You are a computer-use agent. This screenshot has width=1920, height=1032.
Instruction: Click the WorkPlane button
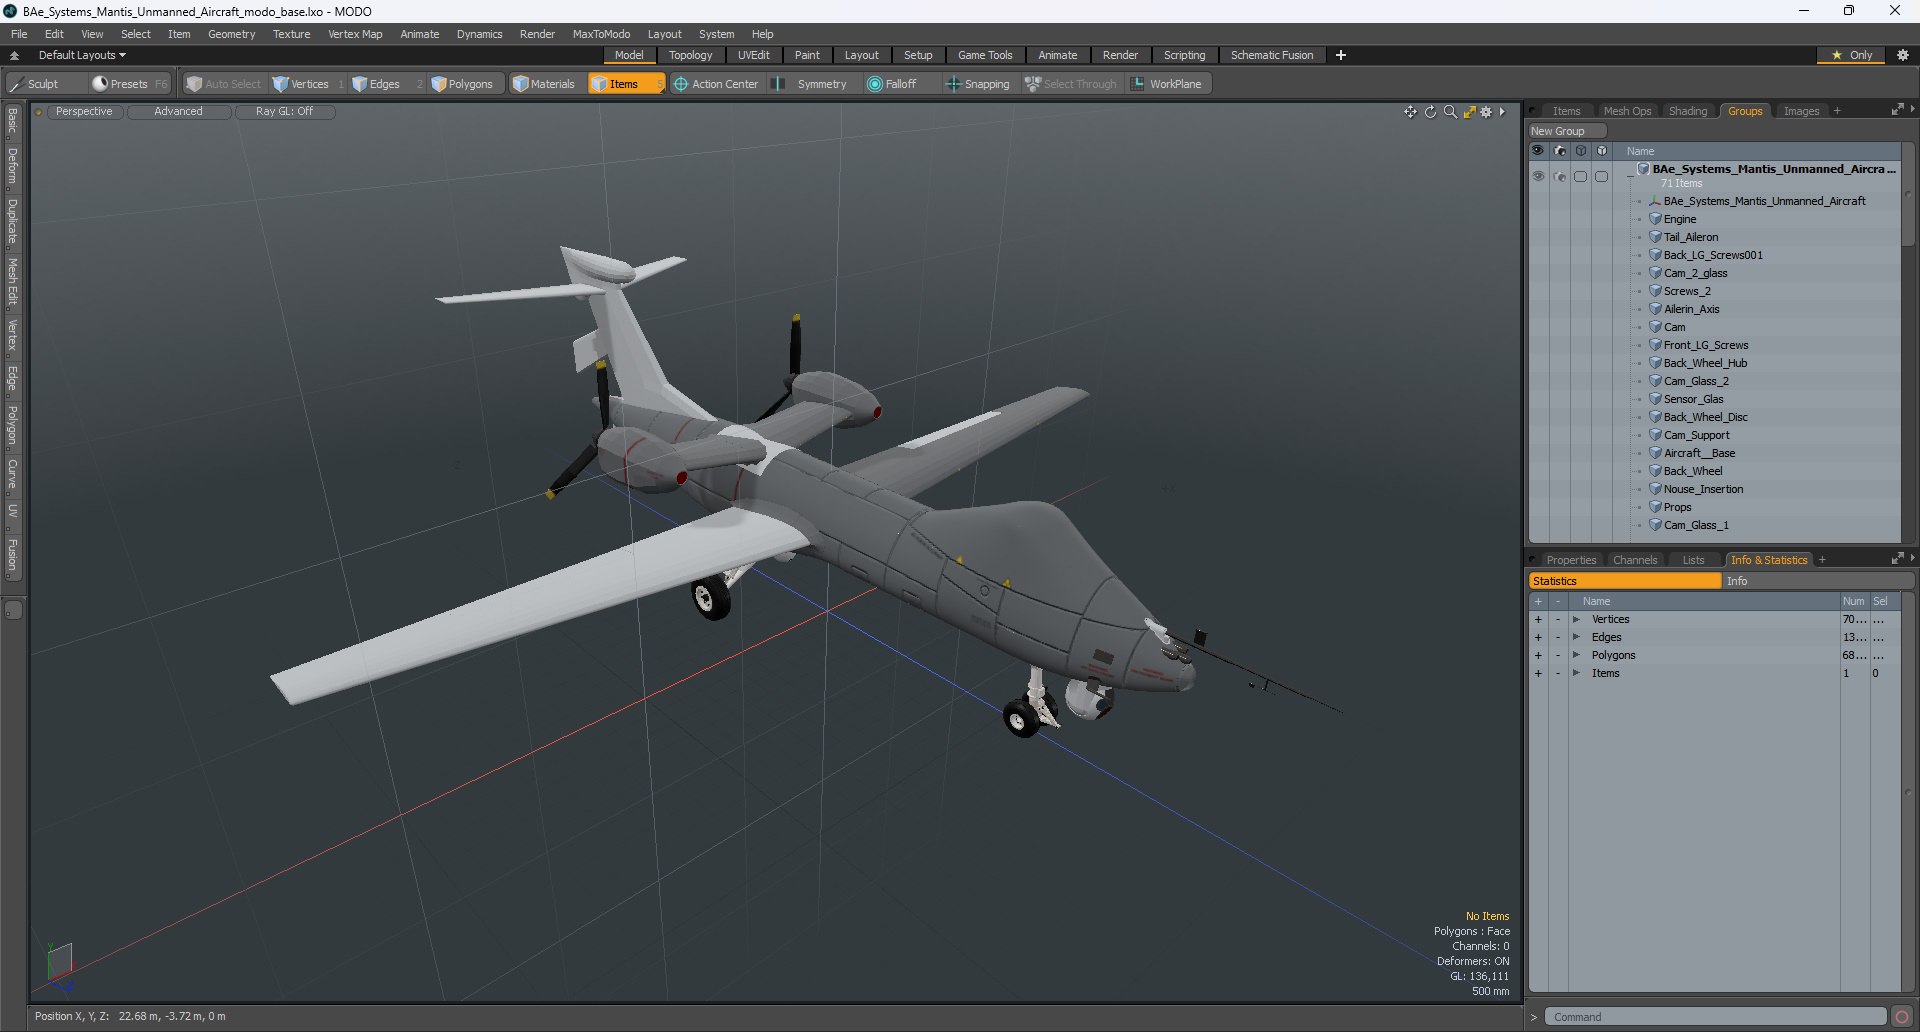pos(1167,84)
